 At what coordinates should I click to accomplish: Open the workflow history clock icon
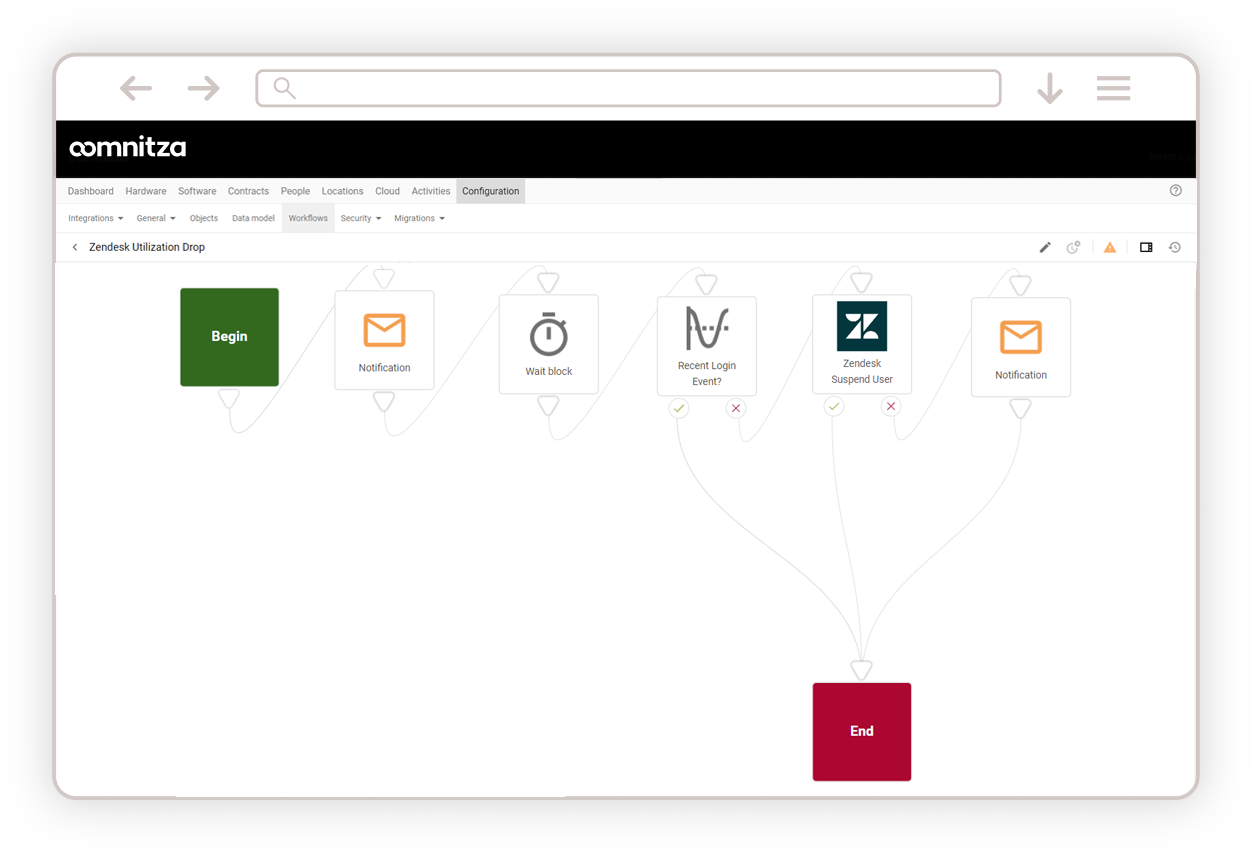coord(1175,247)
